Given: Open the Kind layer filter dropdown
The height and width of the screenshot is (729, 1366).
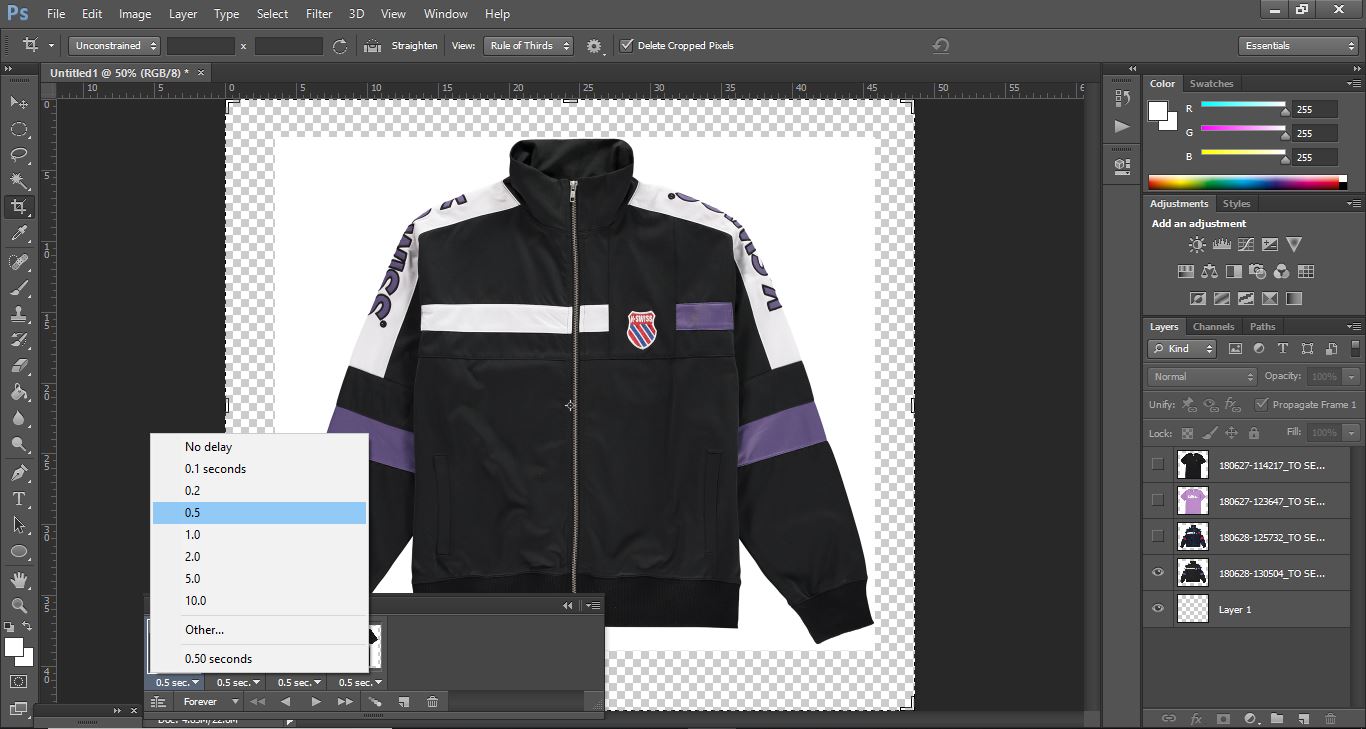Looking at the screenshot, I should 1182,349.
